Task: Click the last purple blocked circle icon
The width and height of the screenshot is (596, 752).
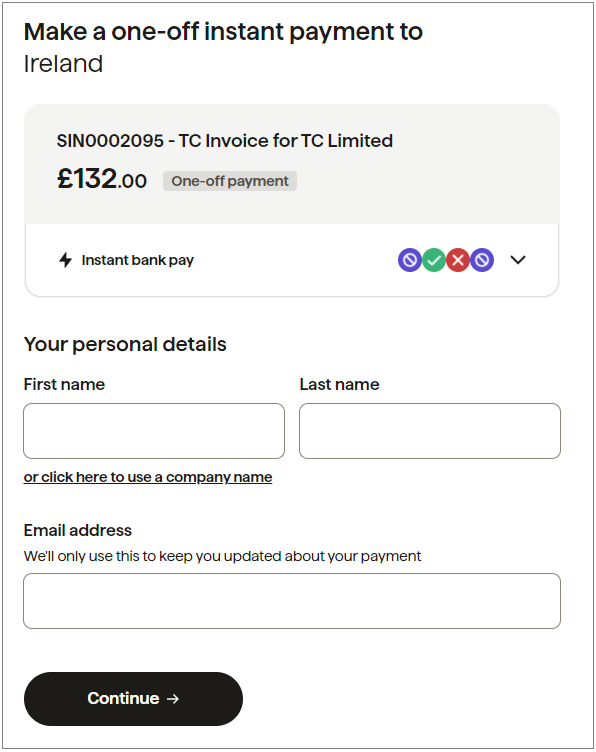Action: (482, 260)
